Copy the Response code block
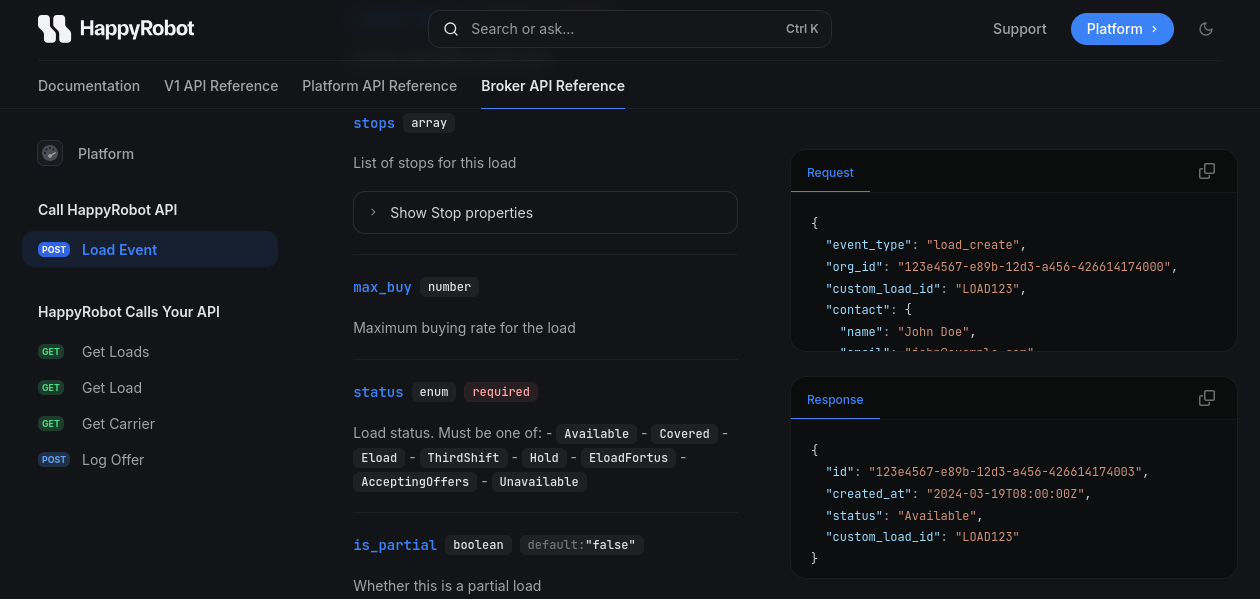 click(1207, 398)
